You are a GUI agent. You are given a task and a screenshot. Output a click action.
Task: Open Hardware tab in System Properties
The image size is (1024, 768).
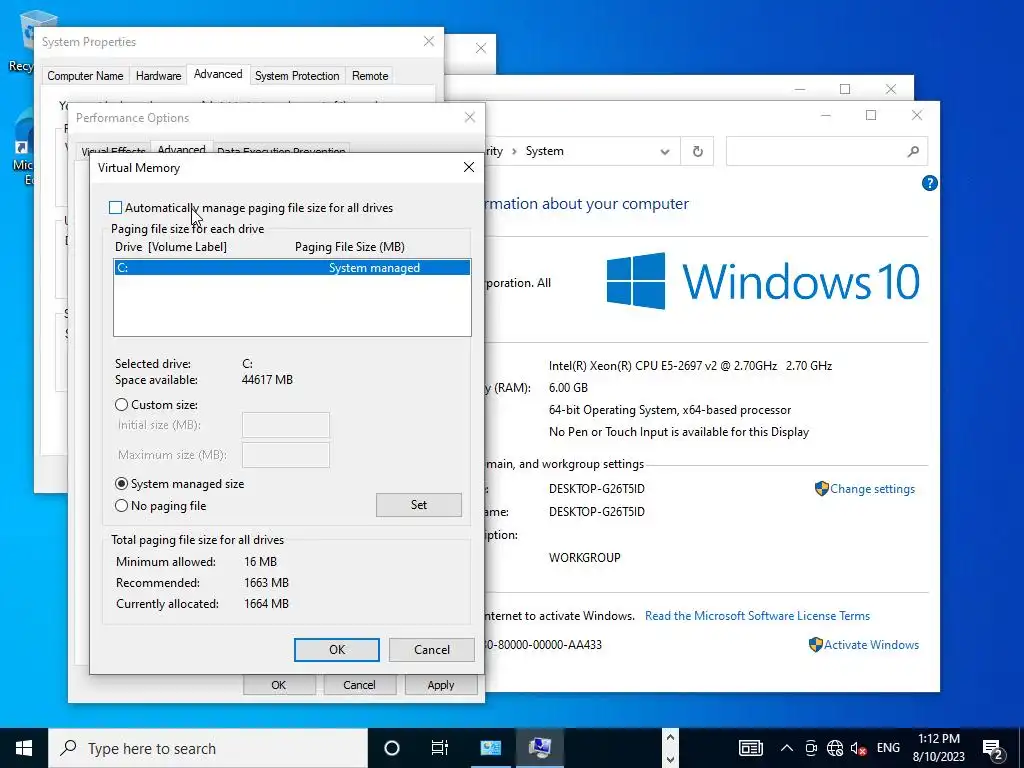point(159,76)
